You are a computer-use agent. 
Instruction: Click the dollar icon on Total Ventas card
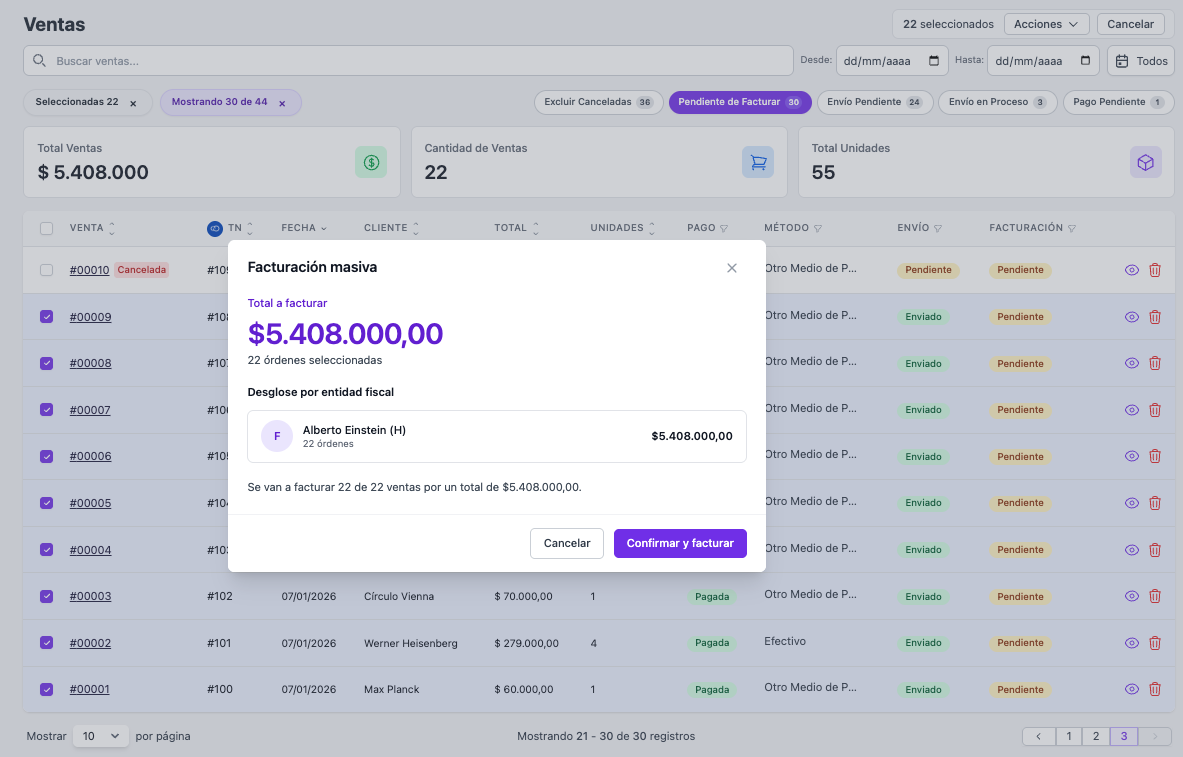[x=371, y=160]
